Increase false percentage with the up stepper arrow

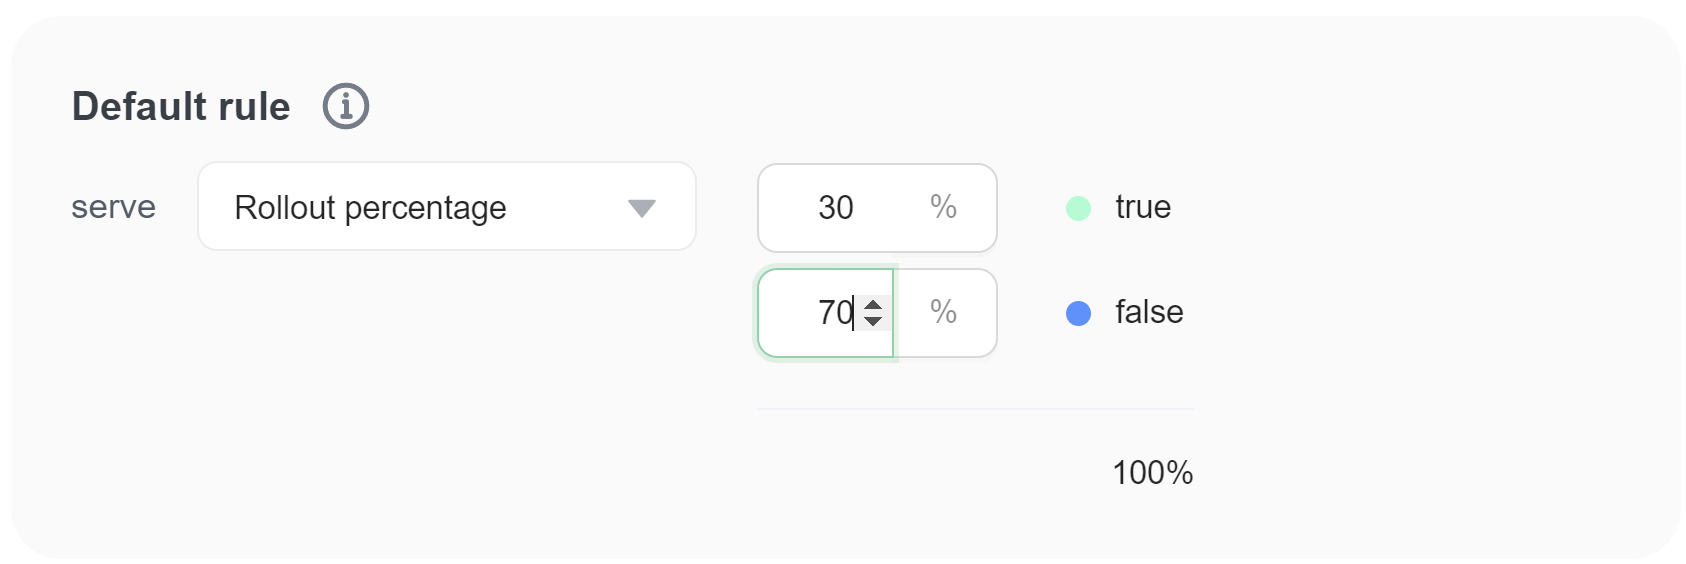coord(873,305)
